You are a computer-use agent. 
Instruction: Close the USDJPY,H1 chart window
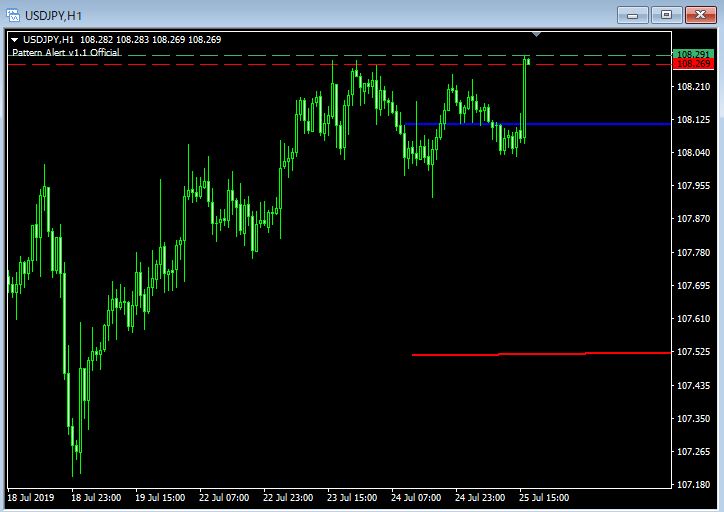700,15
